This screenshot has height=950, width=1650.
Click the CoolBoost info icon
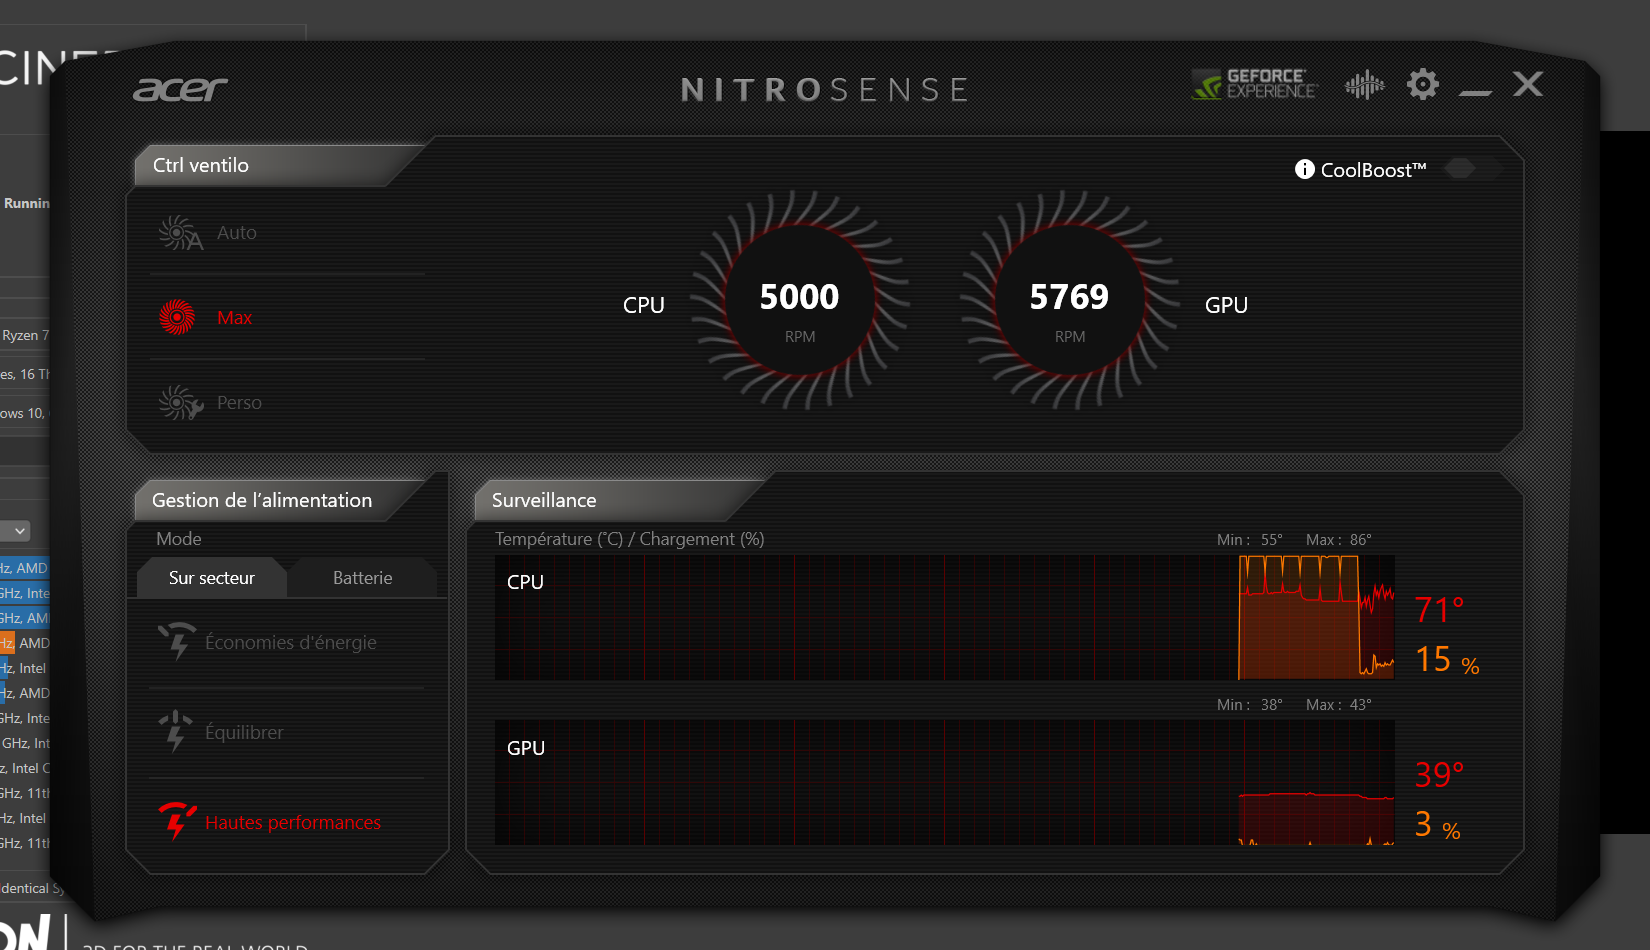click(1304, 169)
